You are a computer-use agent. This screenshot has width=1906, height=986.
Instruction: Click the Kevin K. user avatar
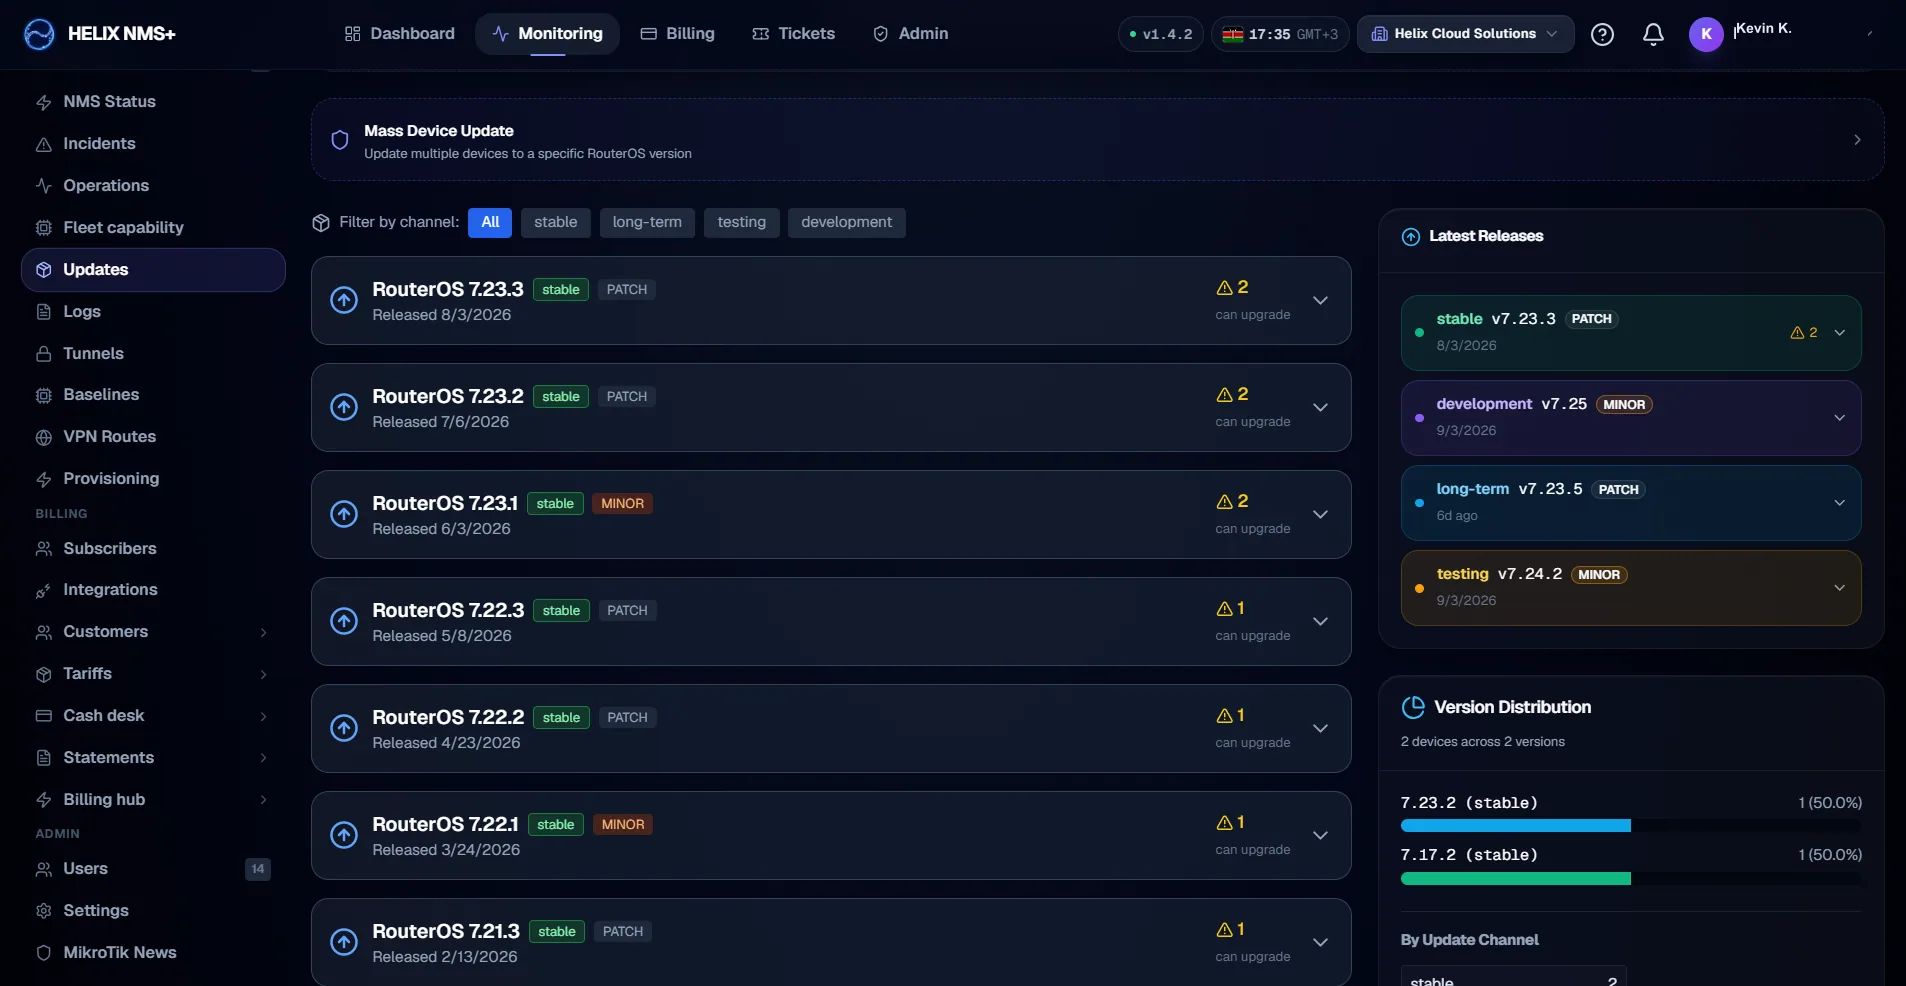(1706, 34)
